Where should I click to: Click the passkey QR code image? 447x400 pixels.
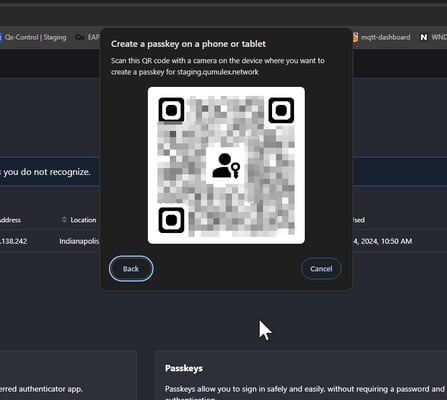[226, 165]
